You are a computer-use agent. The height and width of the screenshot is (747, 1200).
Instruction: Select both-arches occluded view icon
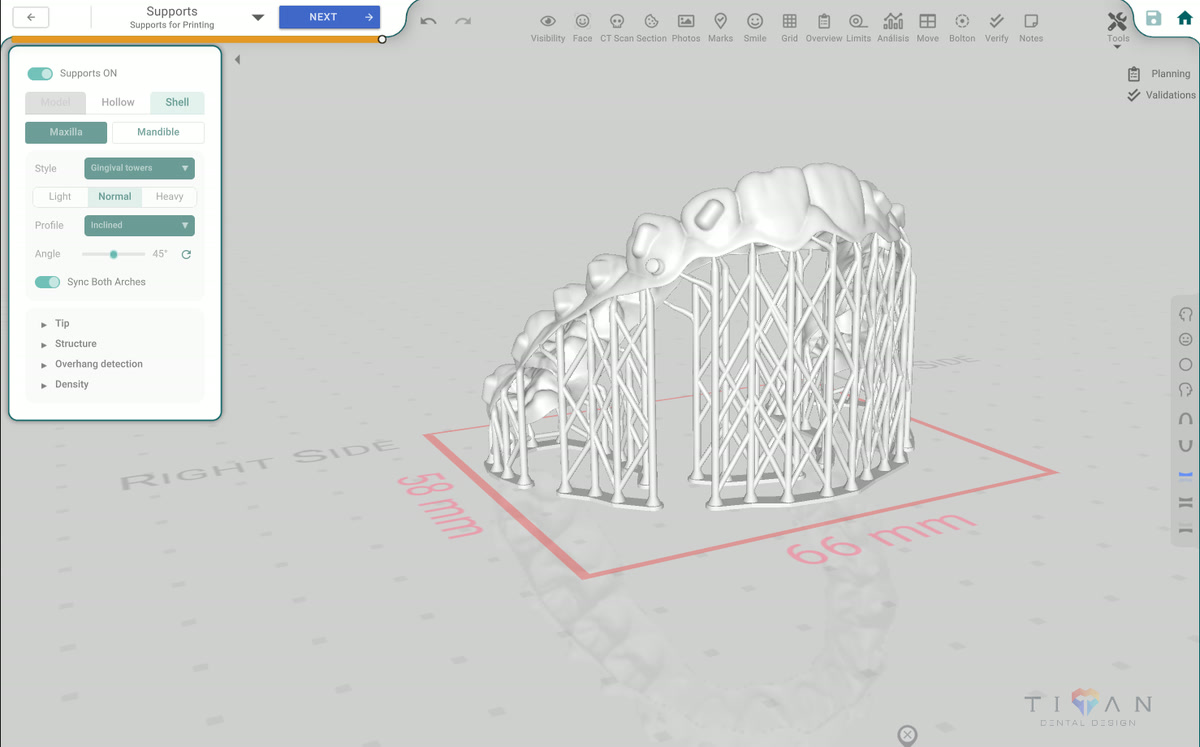[1186, 502]
